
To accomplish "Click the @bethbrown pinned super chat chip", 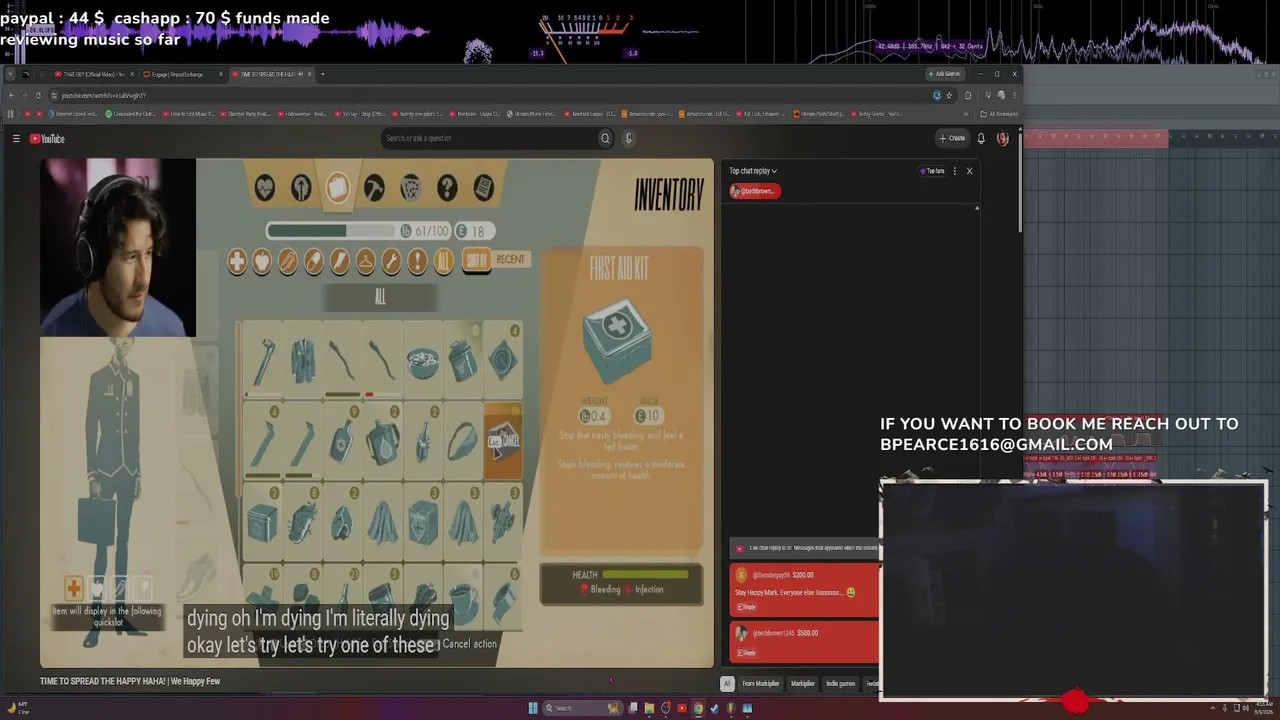I will (755, 191).
